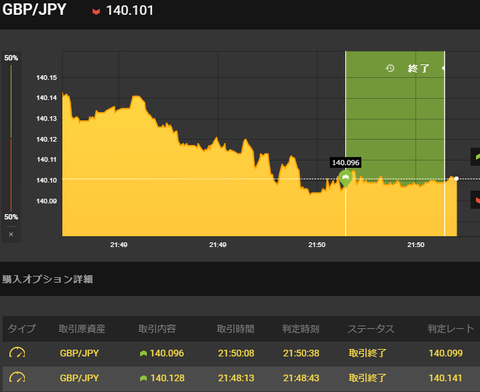Click the current rate 140.101
The width and height of the screenshot is (480, 392).
pos(130,10)
